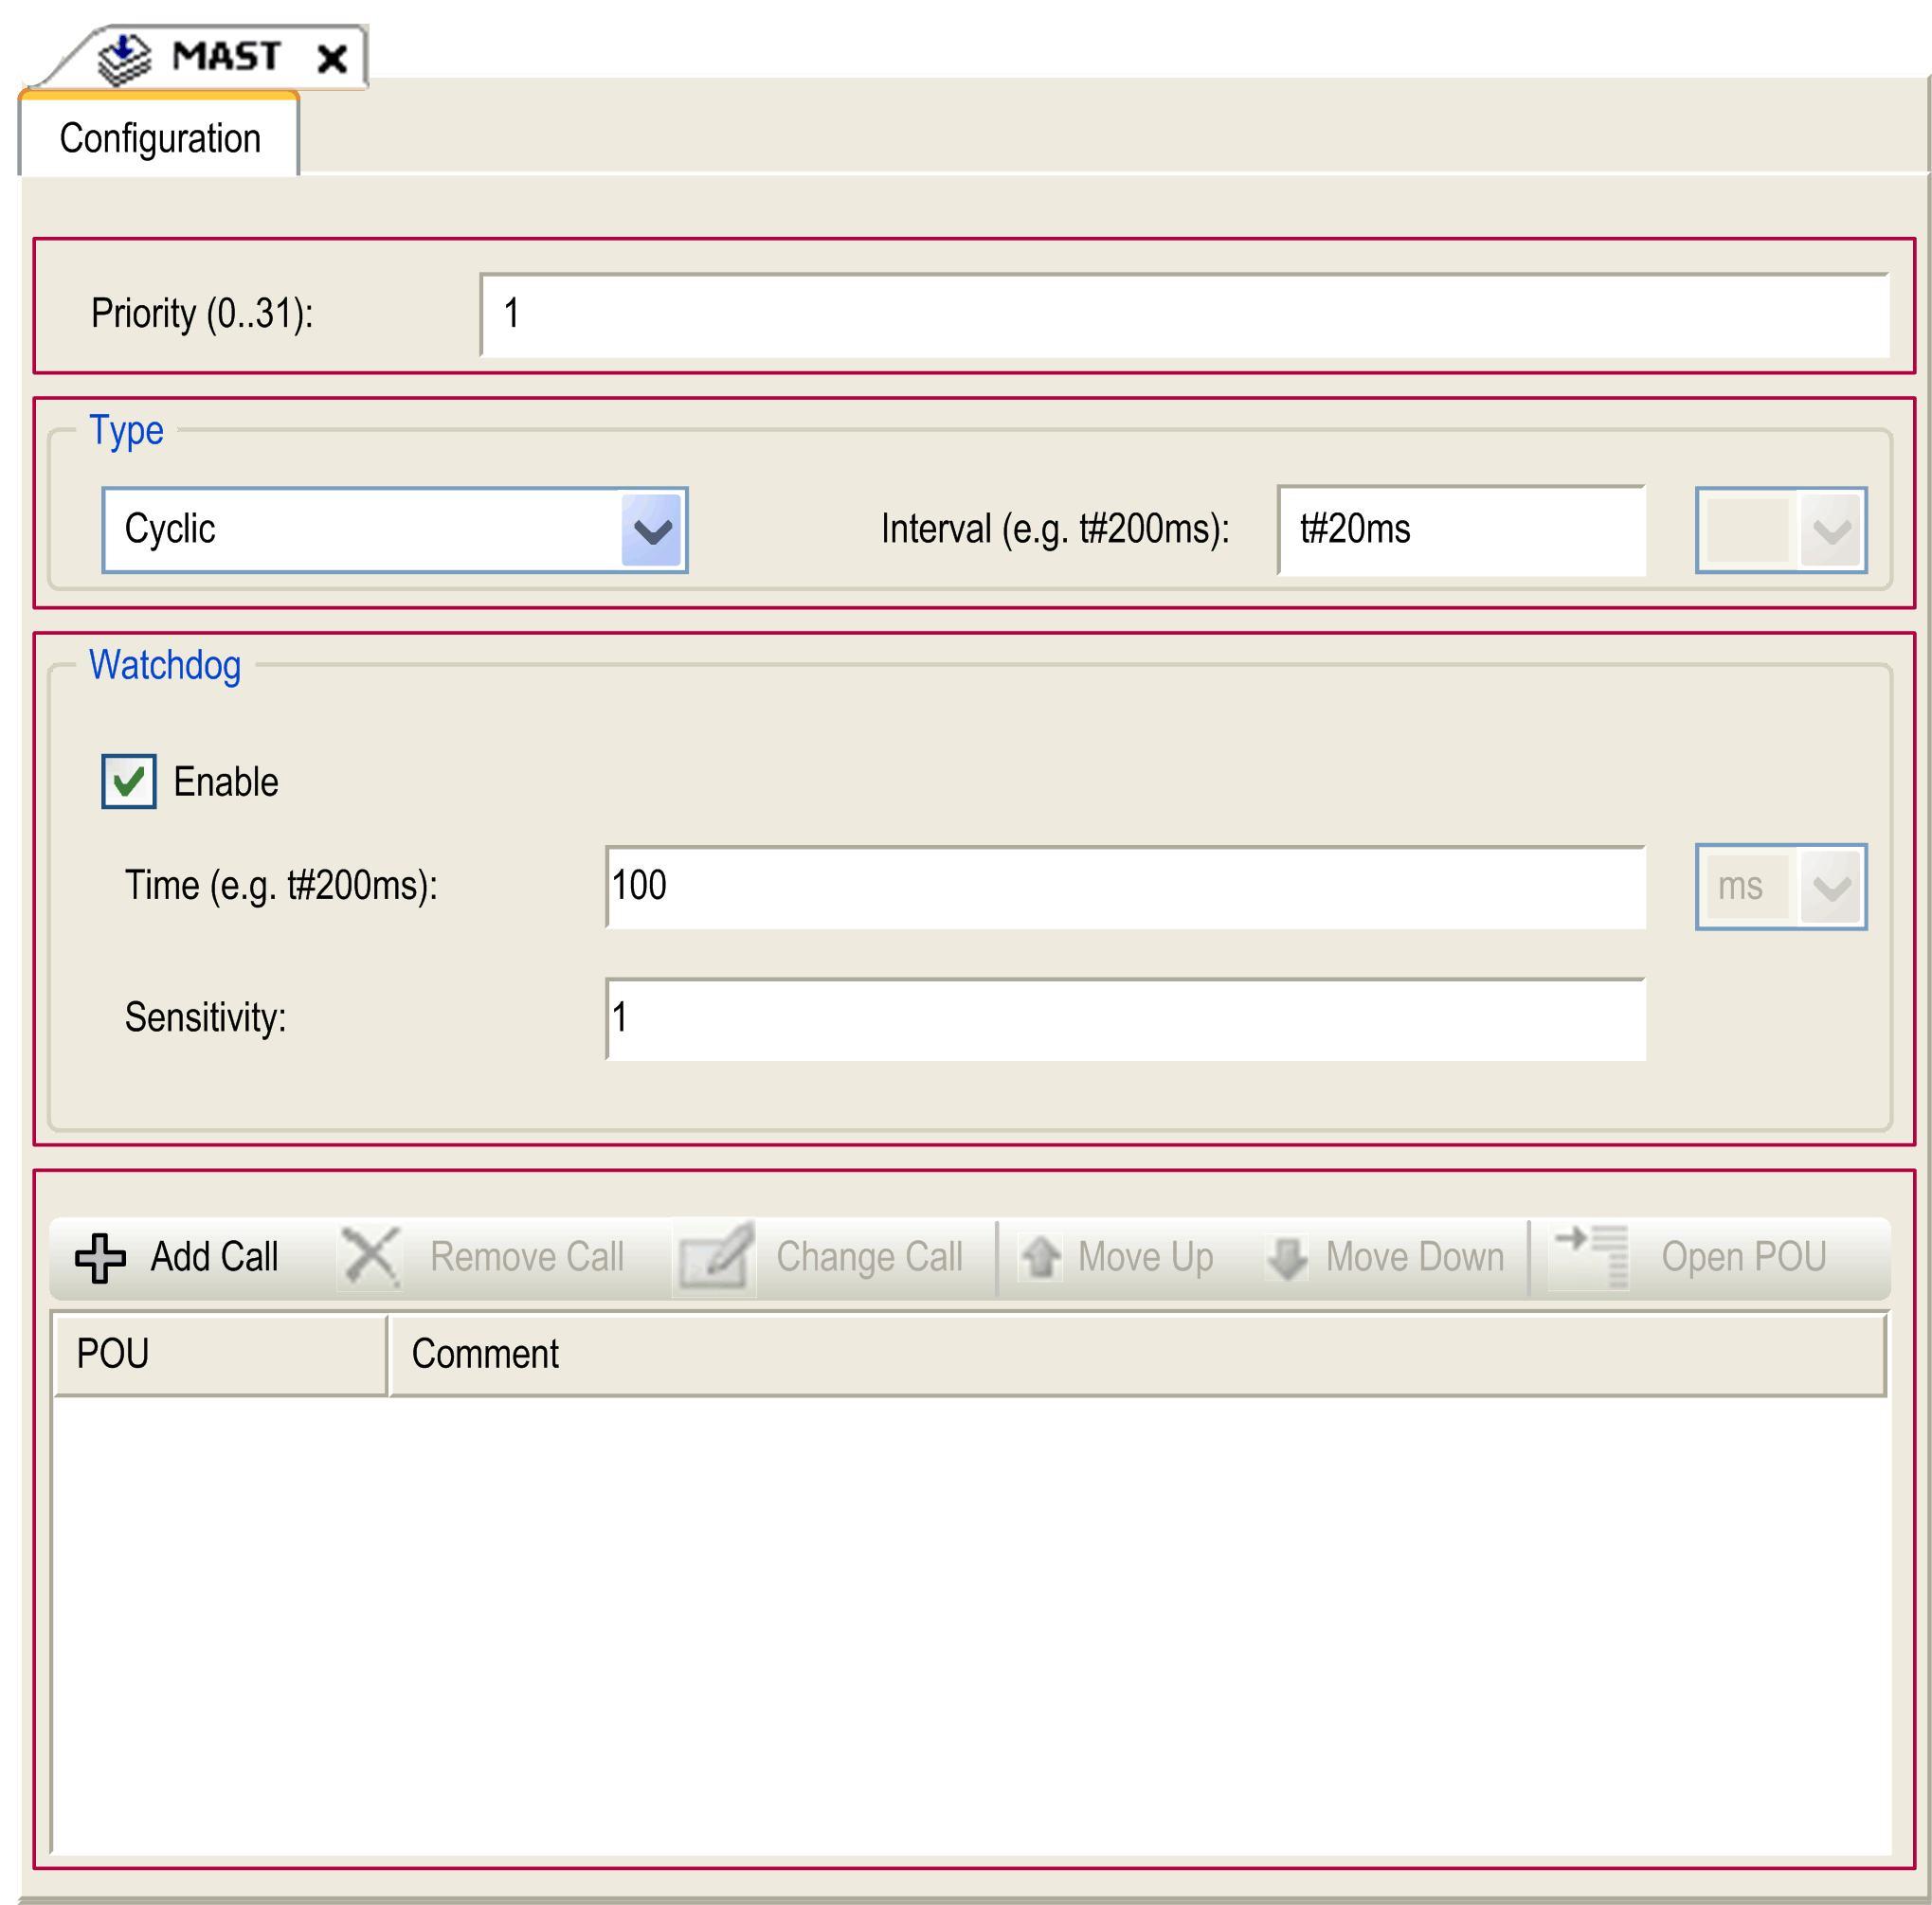Click the Change Call pencil icon

coord(714,1257)
